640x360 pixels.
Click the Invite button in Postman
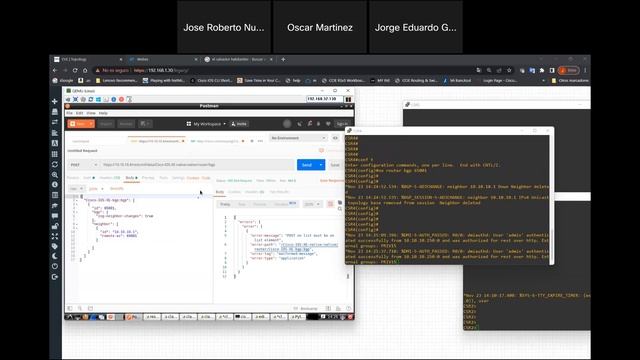(239, 124)
